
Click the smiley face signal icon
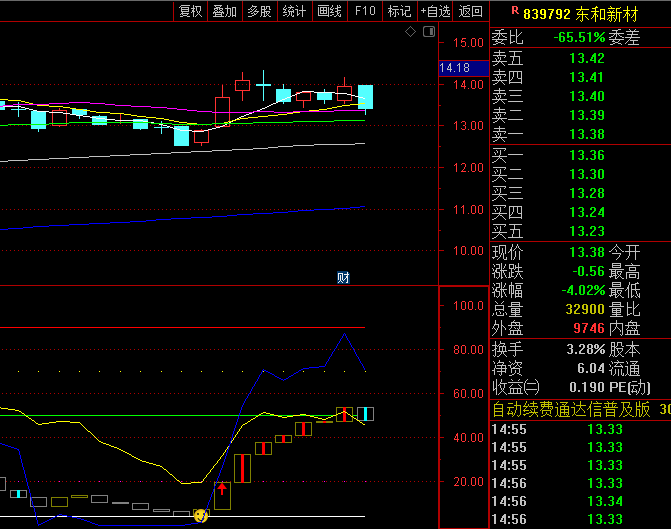pos(201,515)
